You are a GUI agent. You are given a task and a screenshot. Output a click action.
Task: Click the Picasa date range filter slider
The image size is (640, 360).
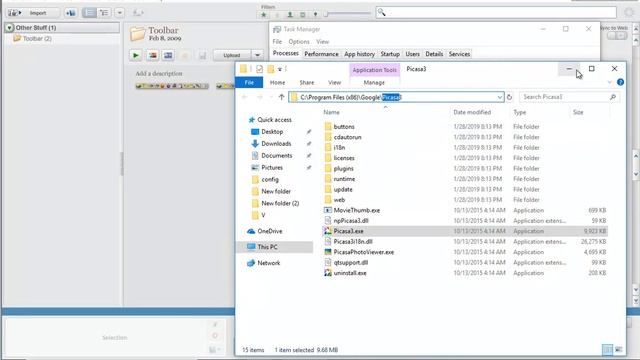click(347, 14)
